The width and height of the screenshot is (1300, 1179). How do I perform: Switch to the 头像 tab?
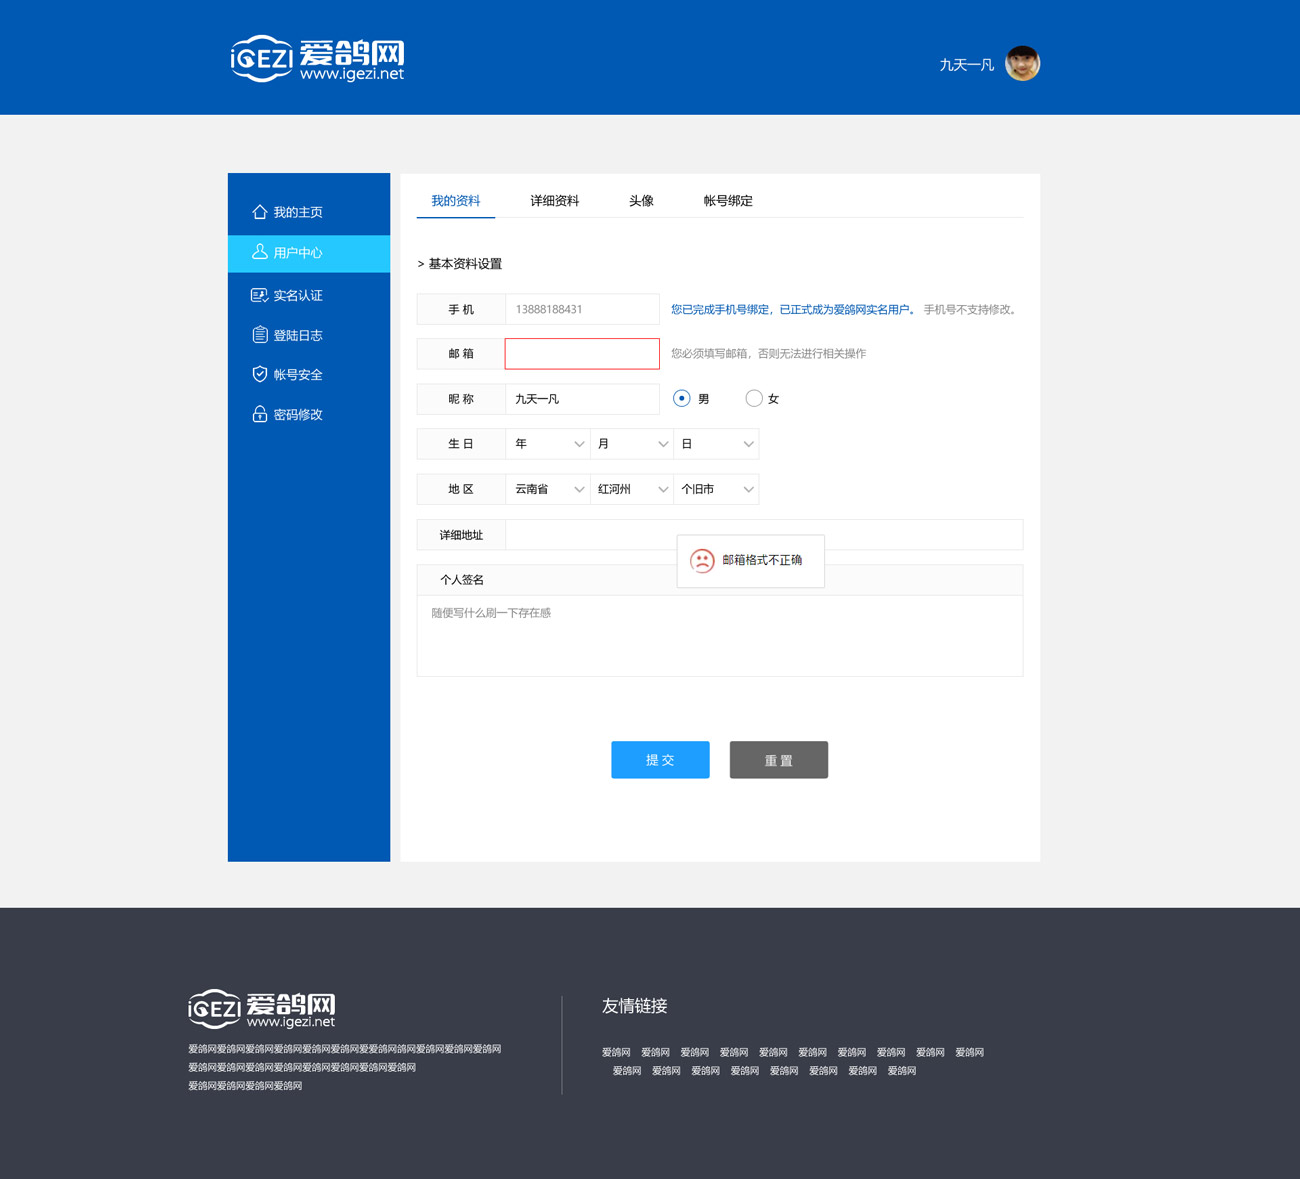click(x=641, y=201)
